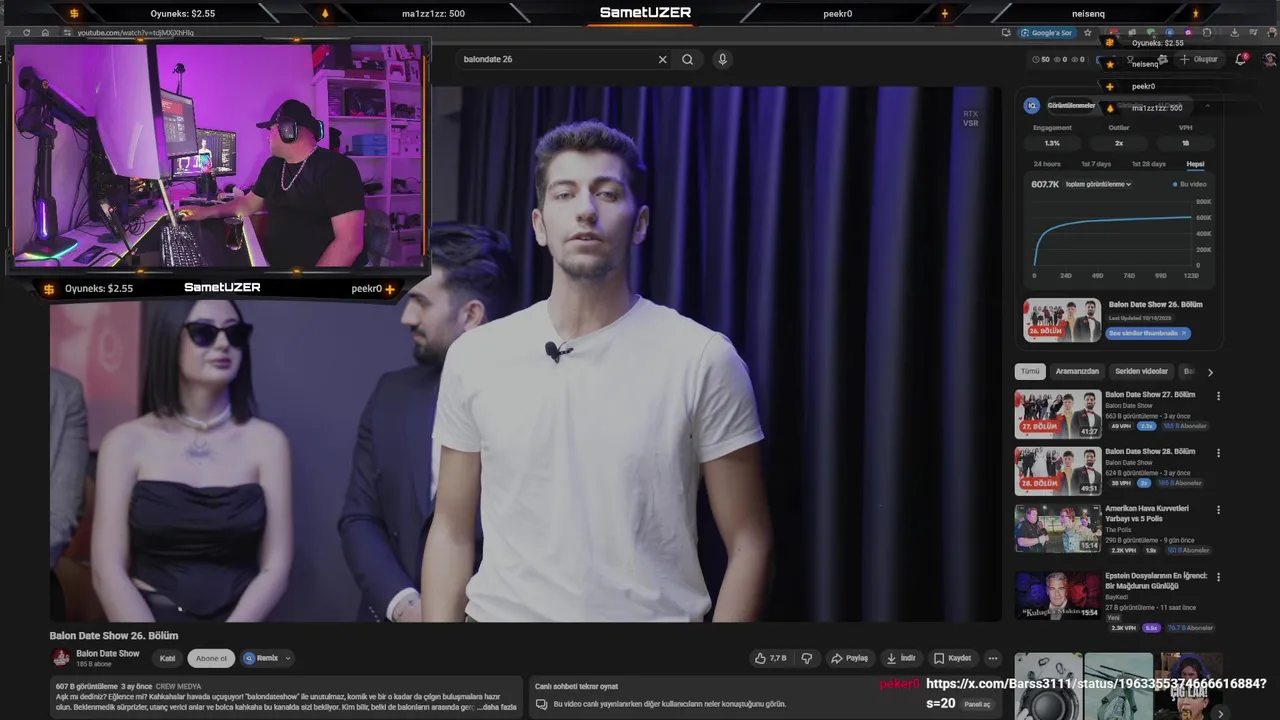Screen dimensions: 1280x720
Task: Select the 'Hepsi' stats tab
Action: 1195,164
